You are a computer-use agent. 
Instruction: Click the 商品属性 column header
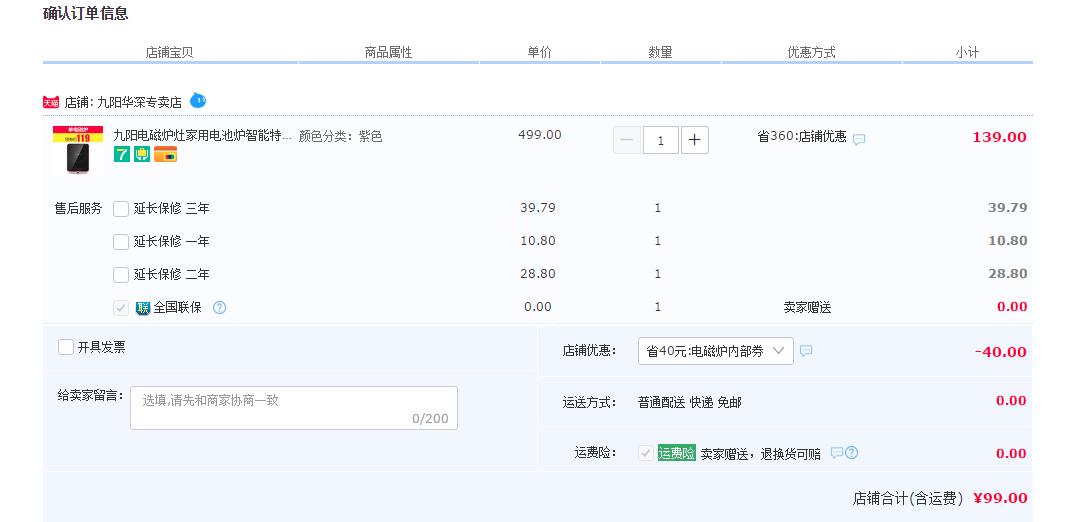[388, 53]
